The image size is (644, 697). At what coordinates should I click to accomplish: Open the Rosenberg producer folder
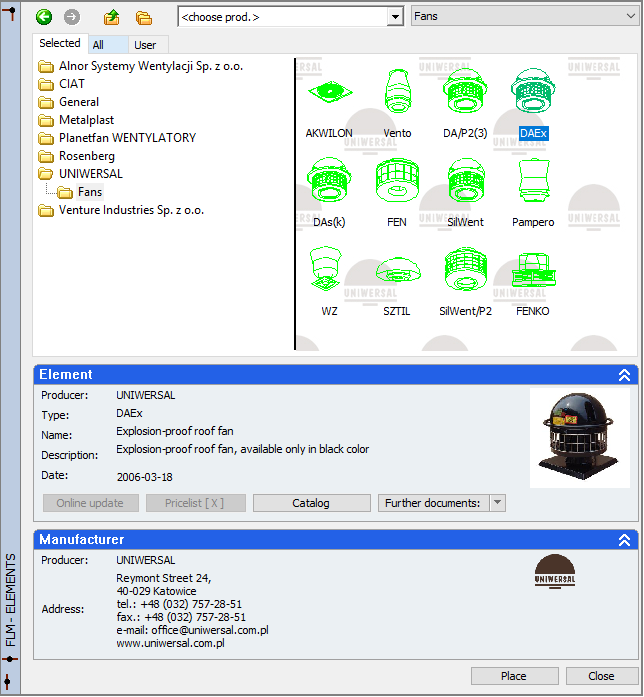(x=86, y=156)
